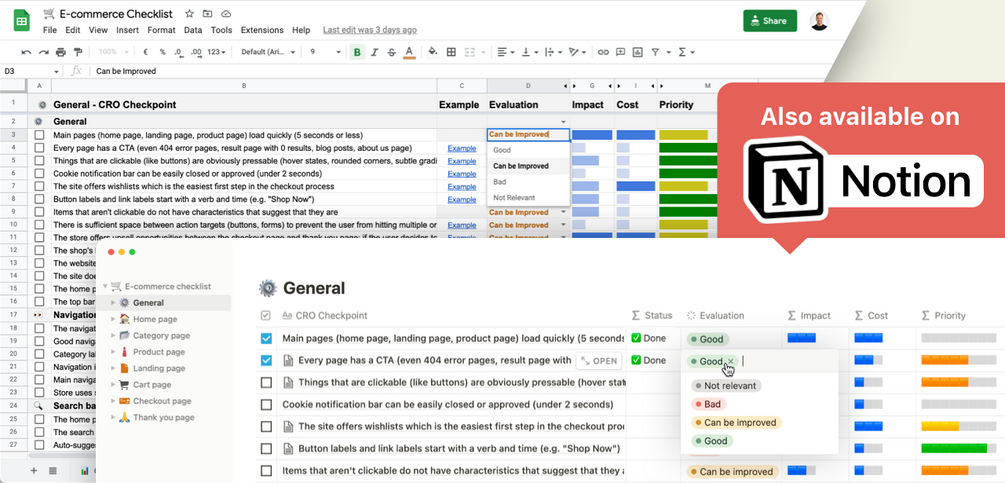
Task: Open the Name box dropdown arrow
Action: click(x=56, y=72)
